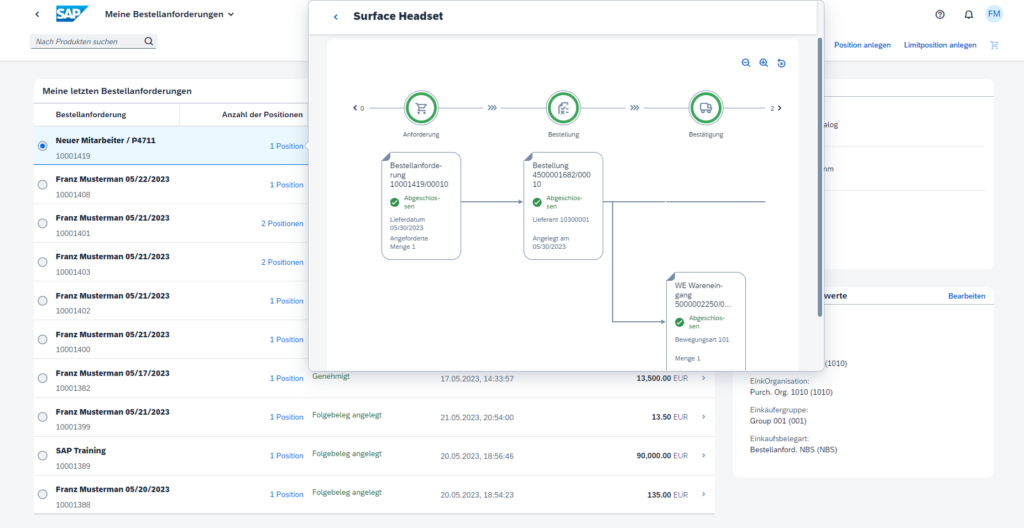Open 2 Positionen link for 10001403
Screen dimensions: 1024x528
pos(282,262)
